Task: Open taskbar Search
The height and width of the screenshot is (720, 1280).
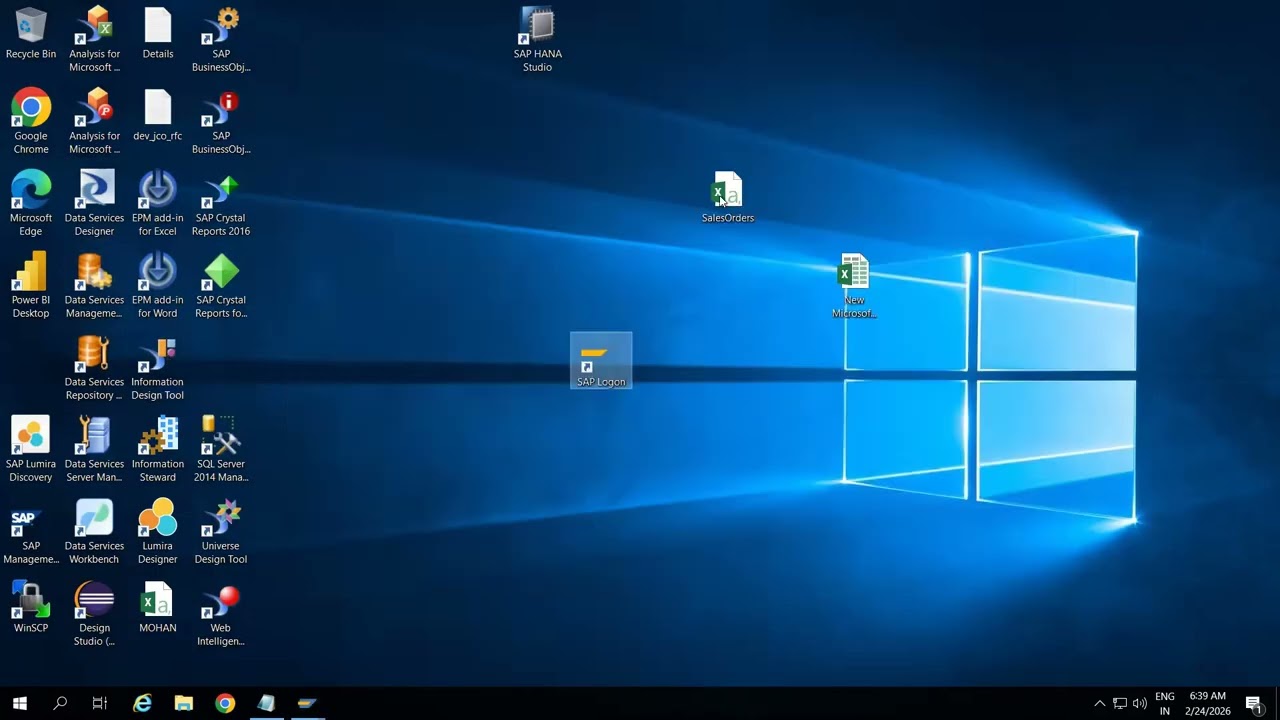Action: point(60,703)
